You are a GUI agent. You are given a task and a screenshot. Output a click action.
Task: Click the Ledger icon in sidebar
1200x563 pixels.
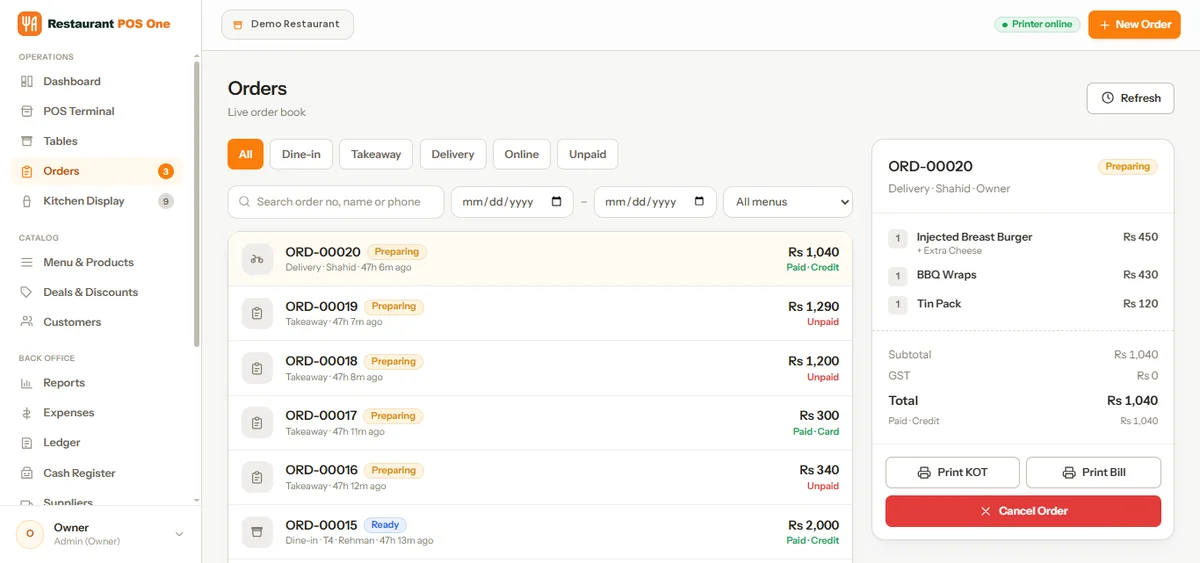(27, 443)
